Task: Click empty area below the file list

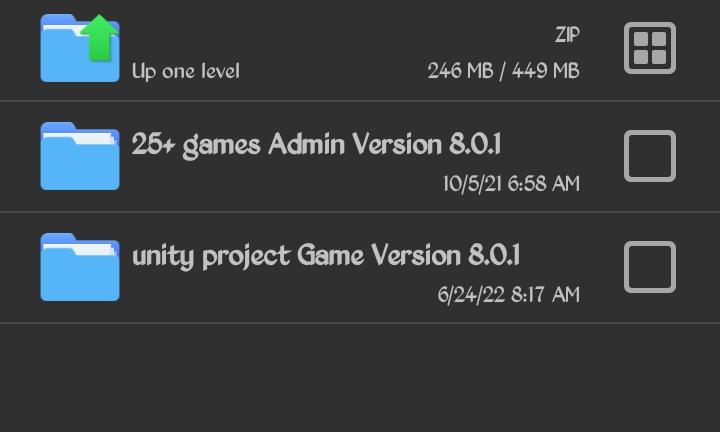Action: (x=360, y=377)
